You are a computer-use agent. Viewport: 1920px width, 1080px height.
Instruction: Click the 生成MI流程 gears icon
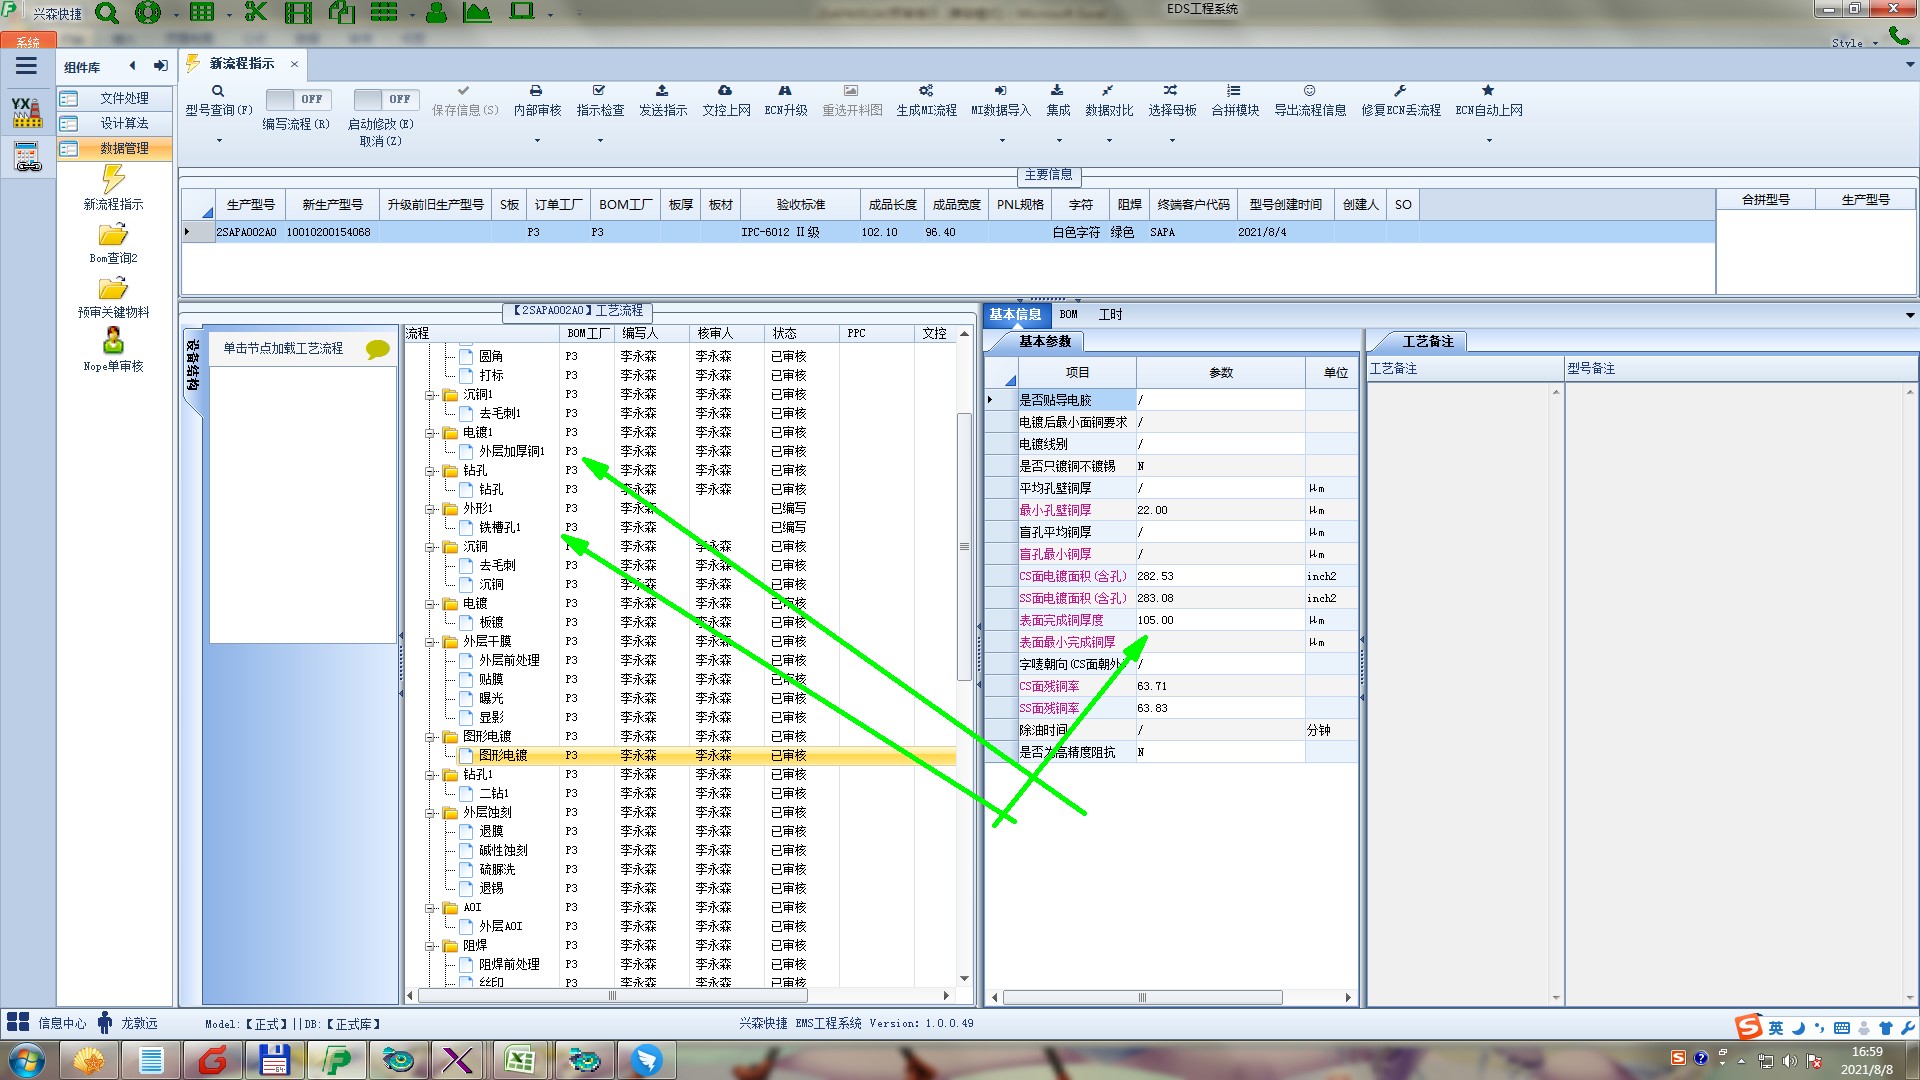pyautogui.click(x=926, y=91)
